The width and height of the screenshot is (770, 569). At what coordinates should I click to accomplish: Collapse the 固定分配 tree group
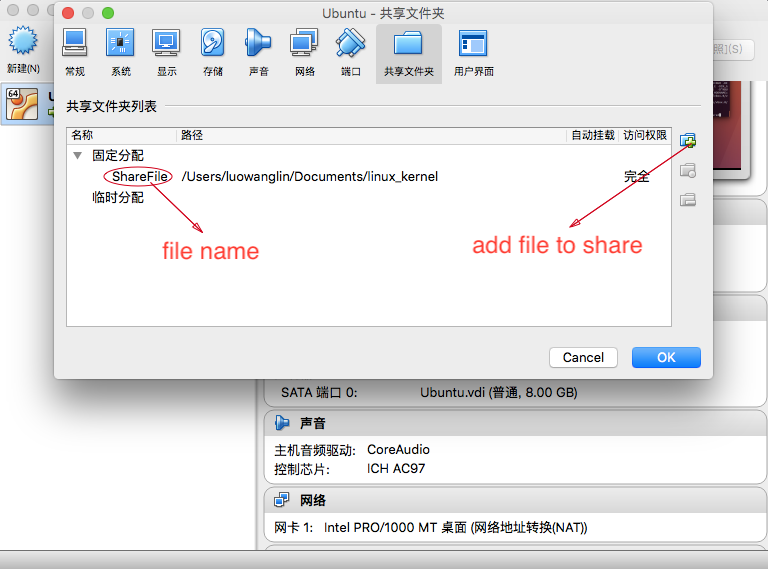tap(78, 156)
